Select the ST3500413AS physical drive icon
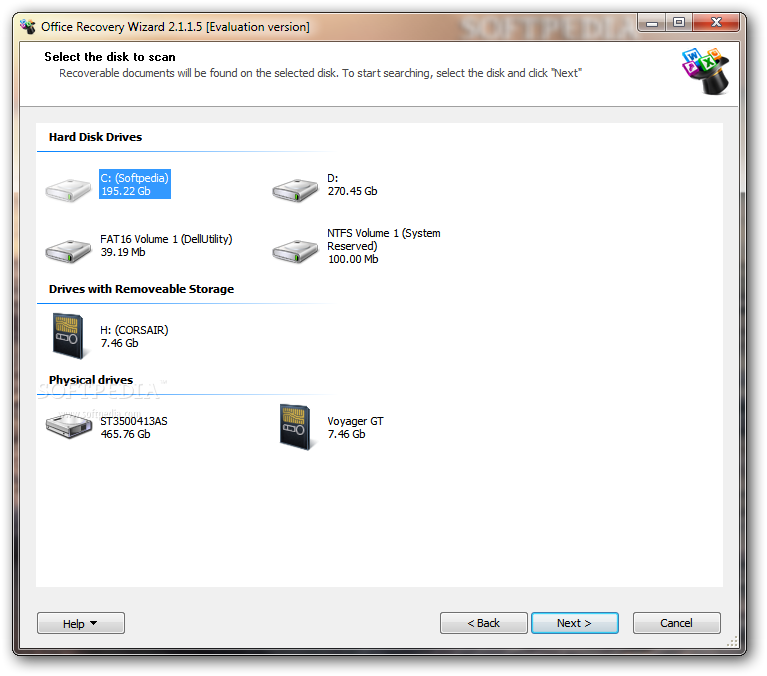767x676 pixels. (x=69, y=426)
